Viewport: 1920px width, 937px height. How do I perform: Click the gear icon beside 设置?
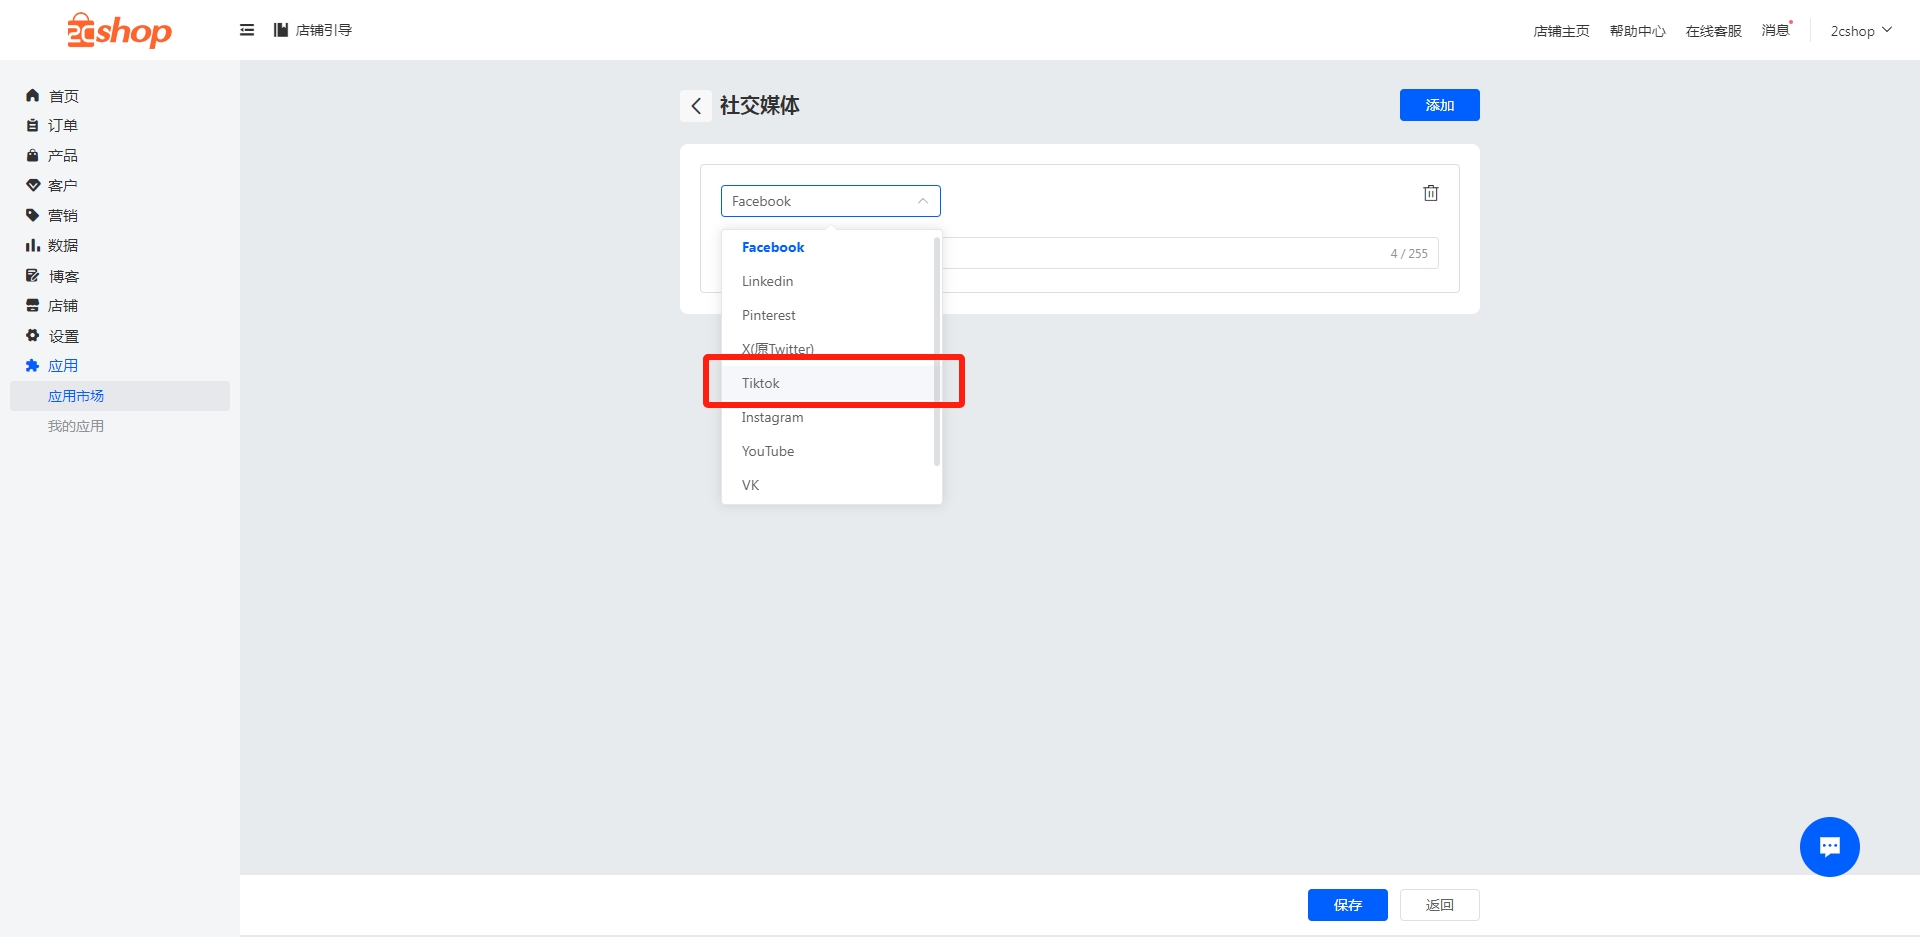point(32,336)
